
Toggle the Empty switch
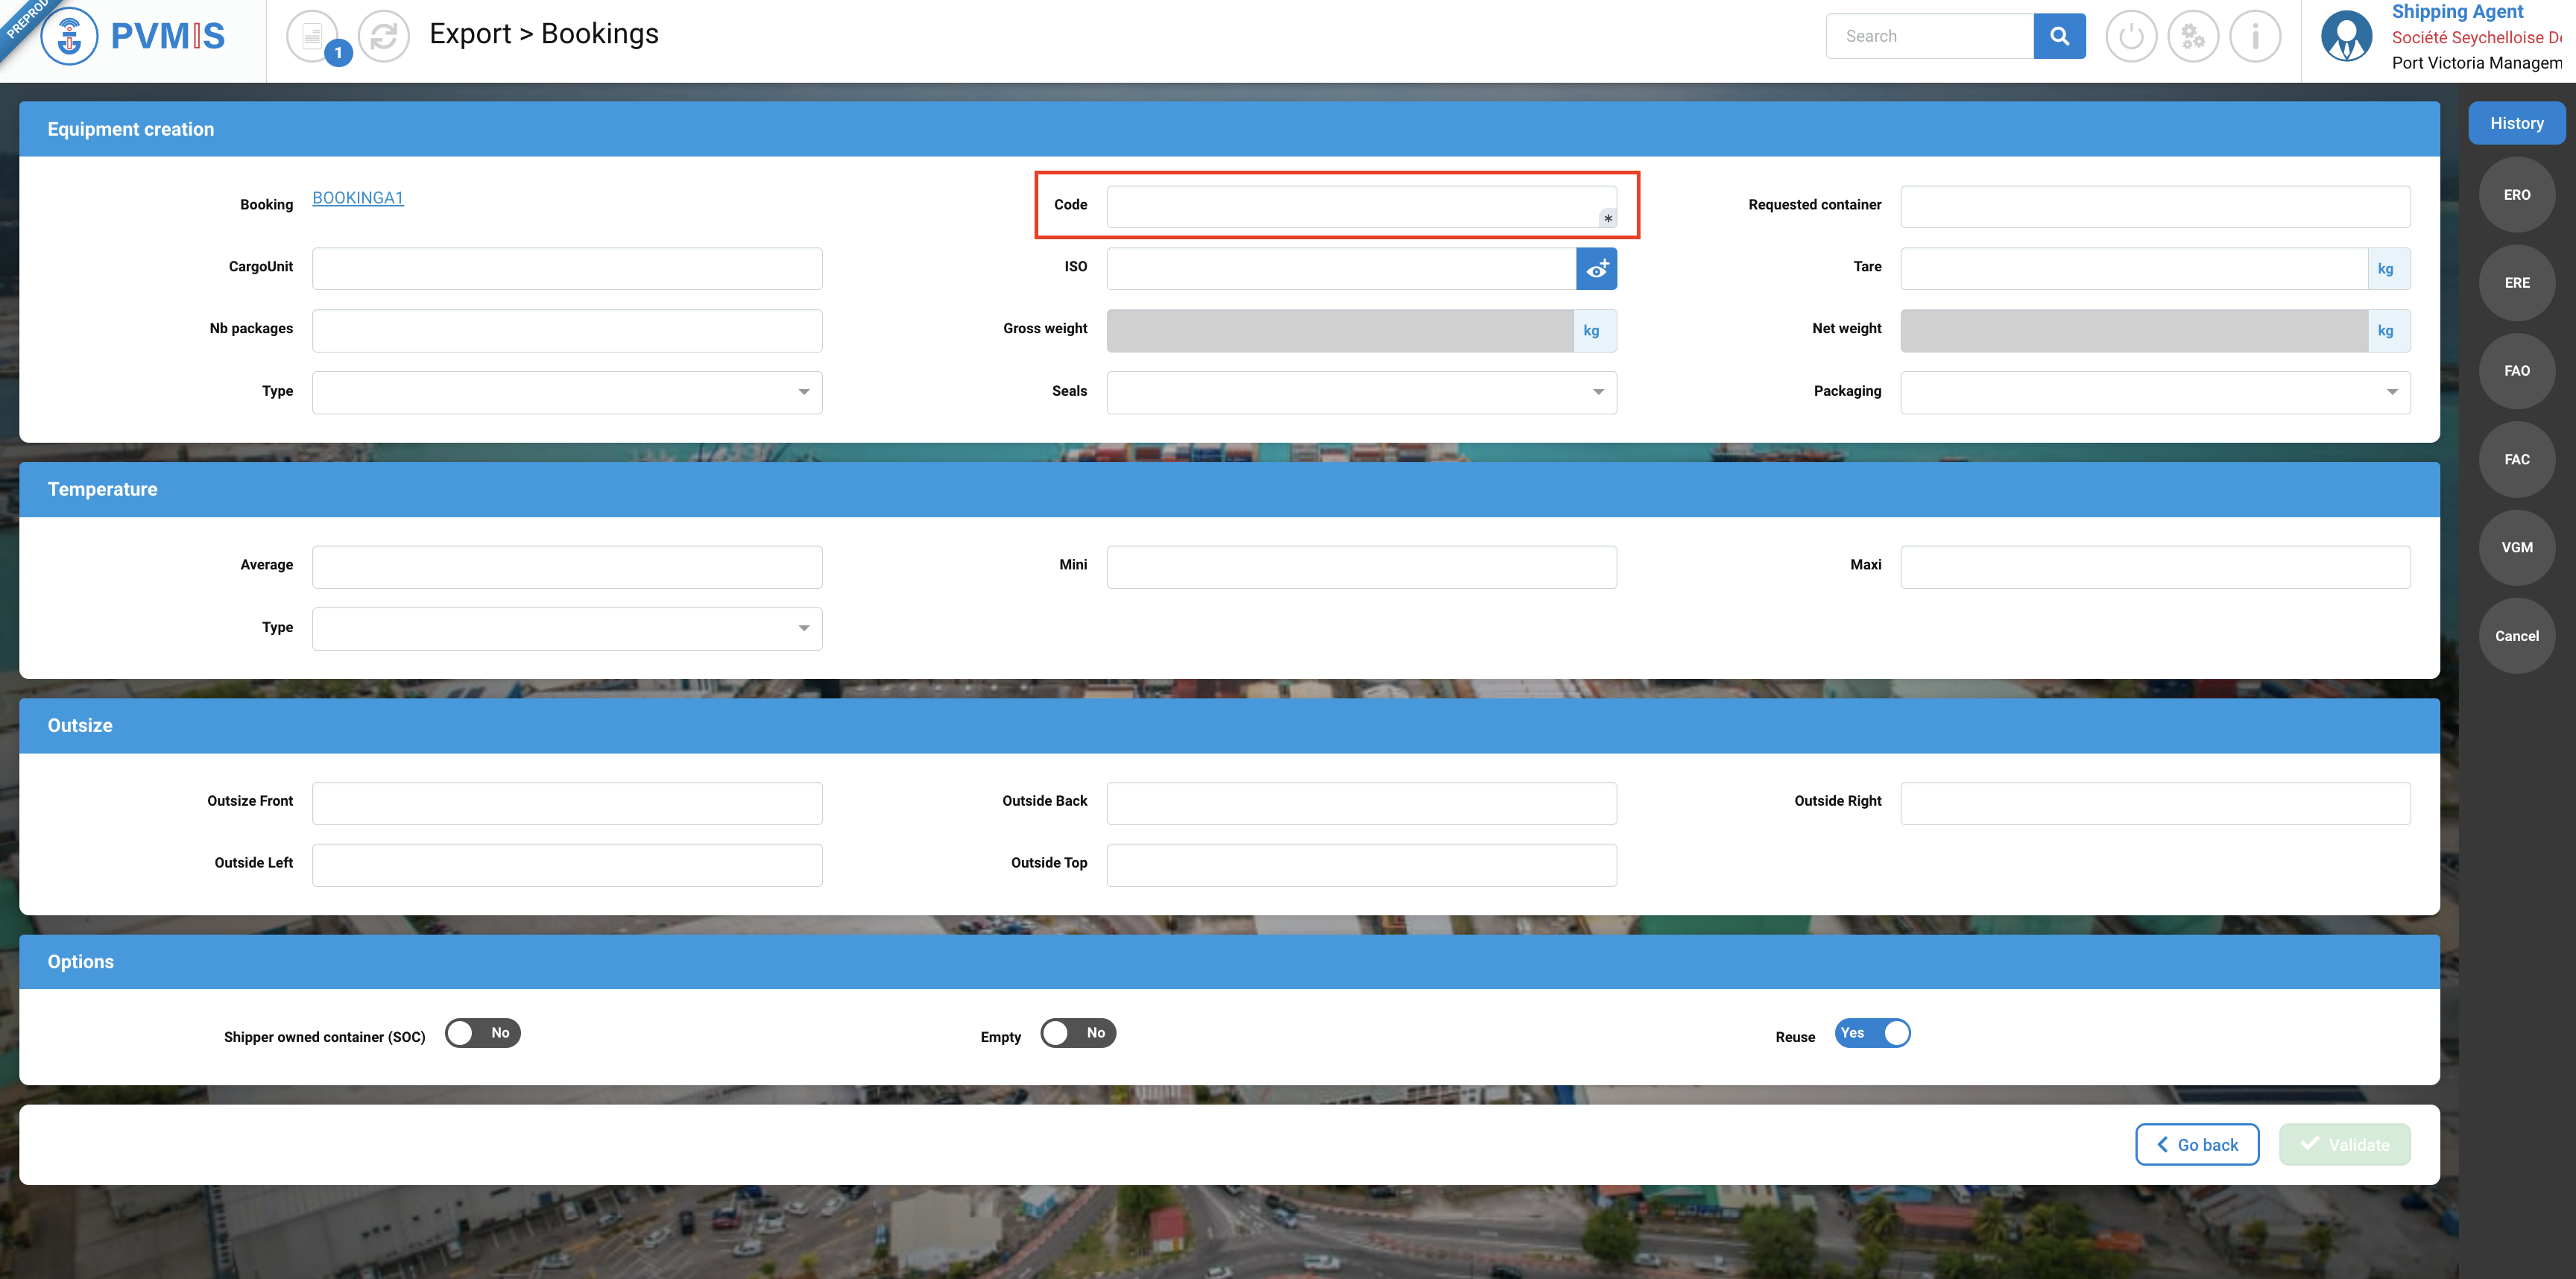tap(1078, 1033)
